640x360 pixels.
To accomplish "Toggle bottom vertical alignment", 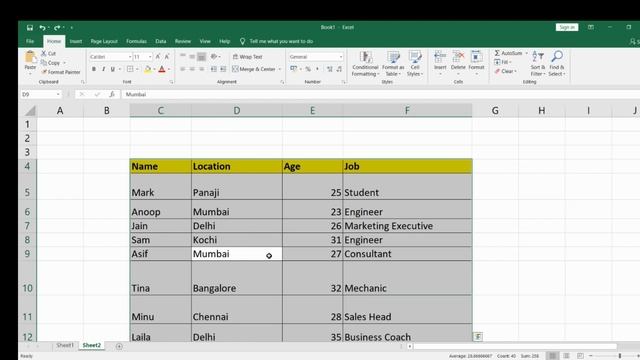I will [201, 57].
